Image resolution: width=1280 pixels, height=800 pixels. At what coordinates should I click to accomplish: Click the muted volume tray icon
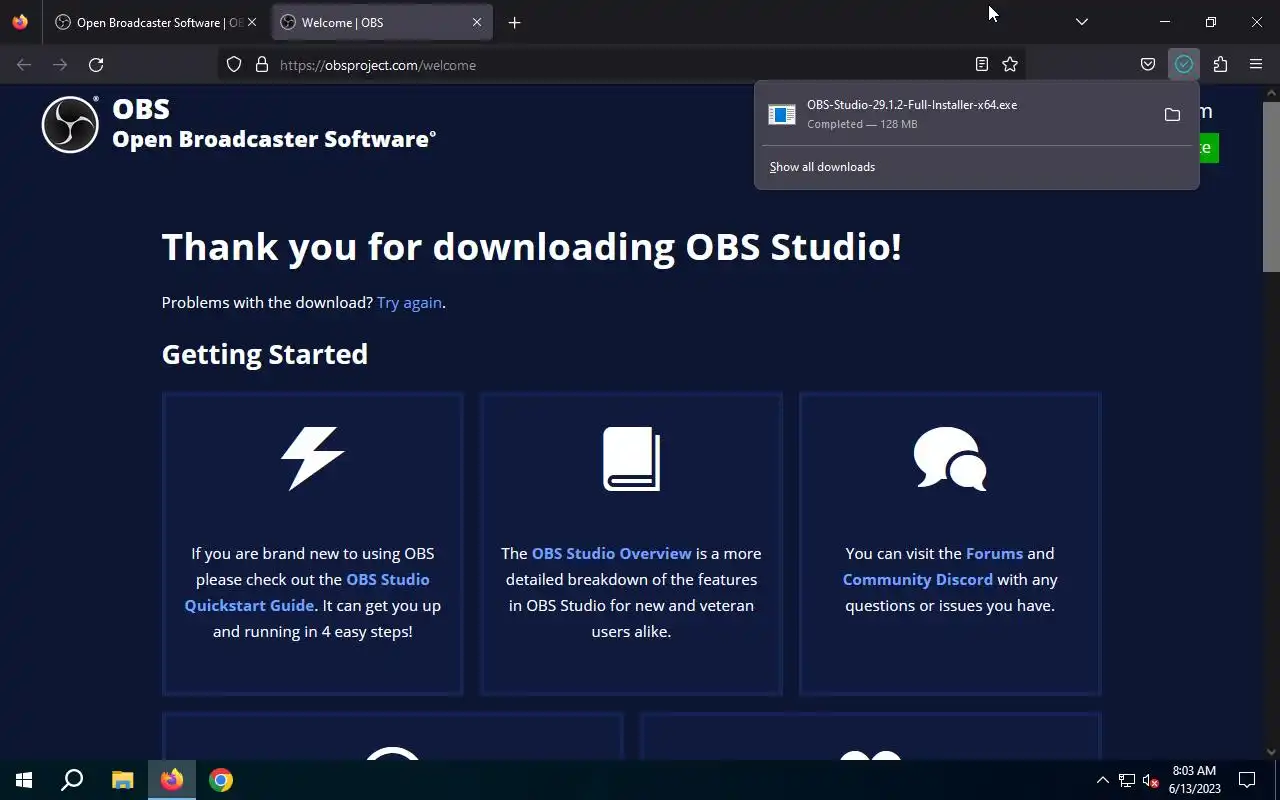click(1151, 780)
